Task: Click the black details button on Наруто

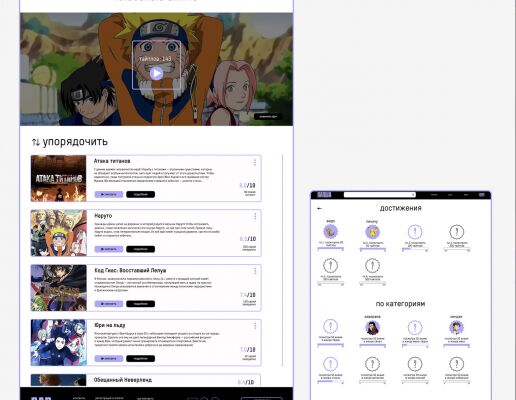Action: [140, 249]
